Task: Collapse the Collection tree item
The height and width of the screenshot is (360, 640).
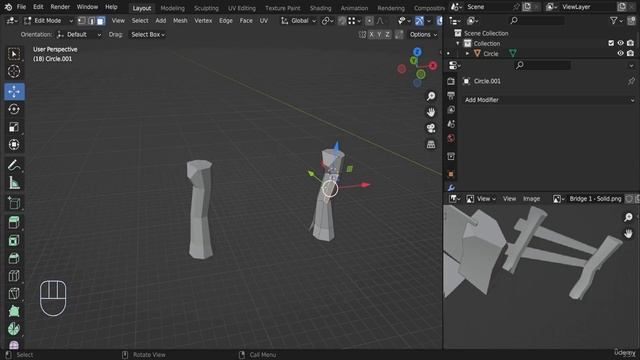Action: [458, 43]
